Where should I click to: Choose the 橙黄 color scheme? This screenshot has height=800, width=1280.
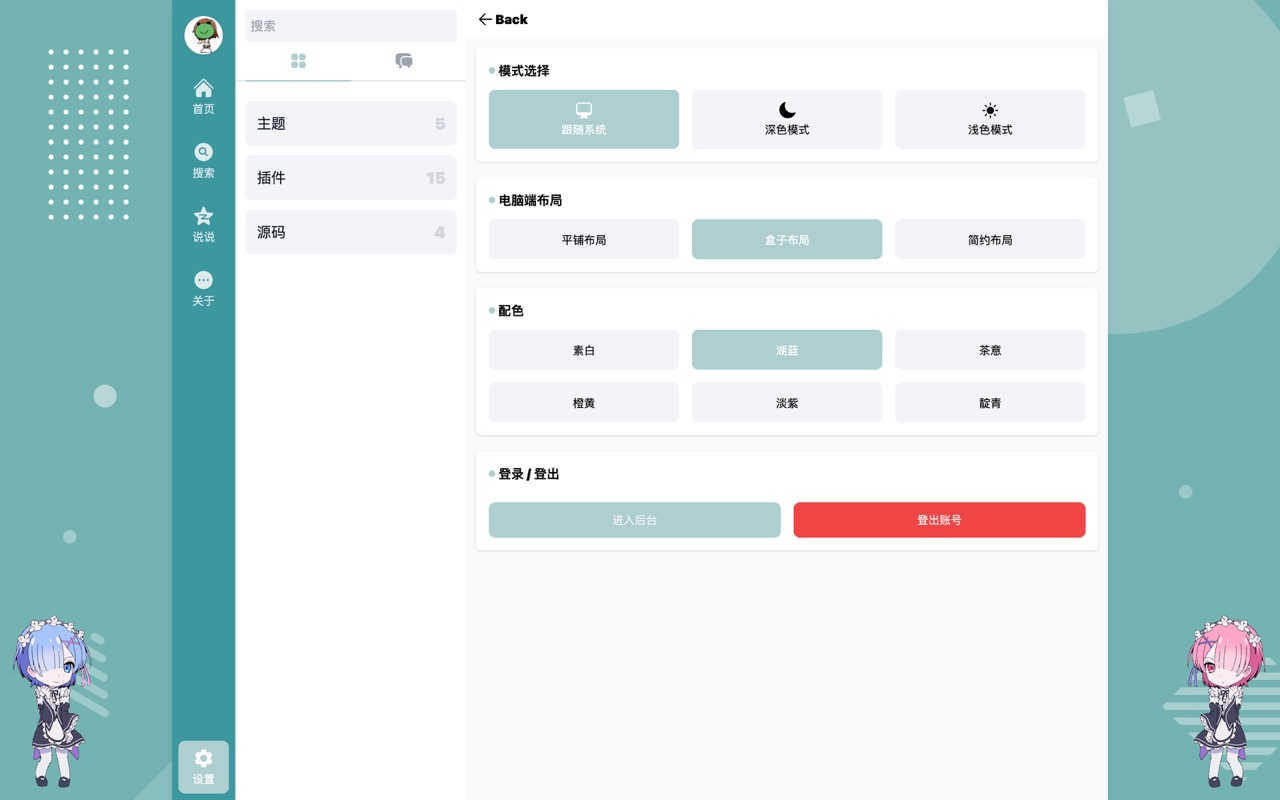[x=583, y=403]
